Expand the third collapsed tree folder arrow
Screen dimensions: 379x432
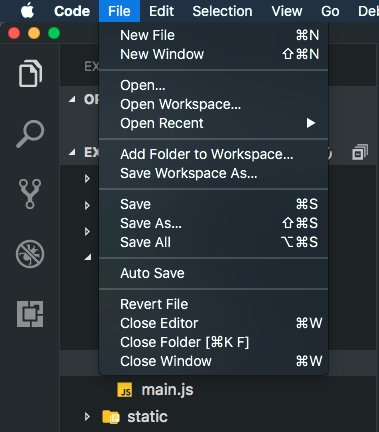[87, 231]
